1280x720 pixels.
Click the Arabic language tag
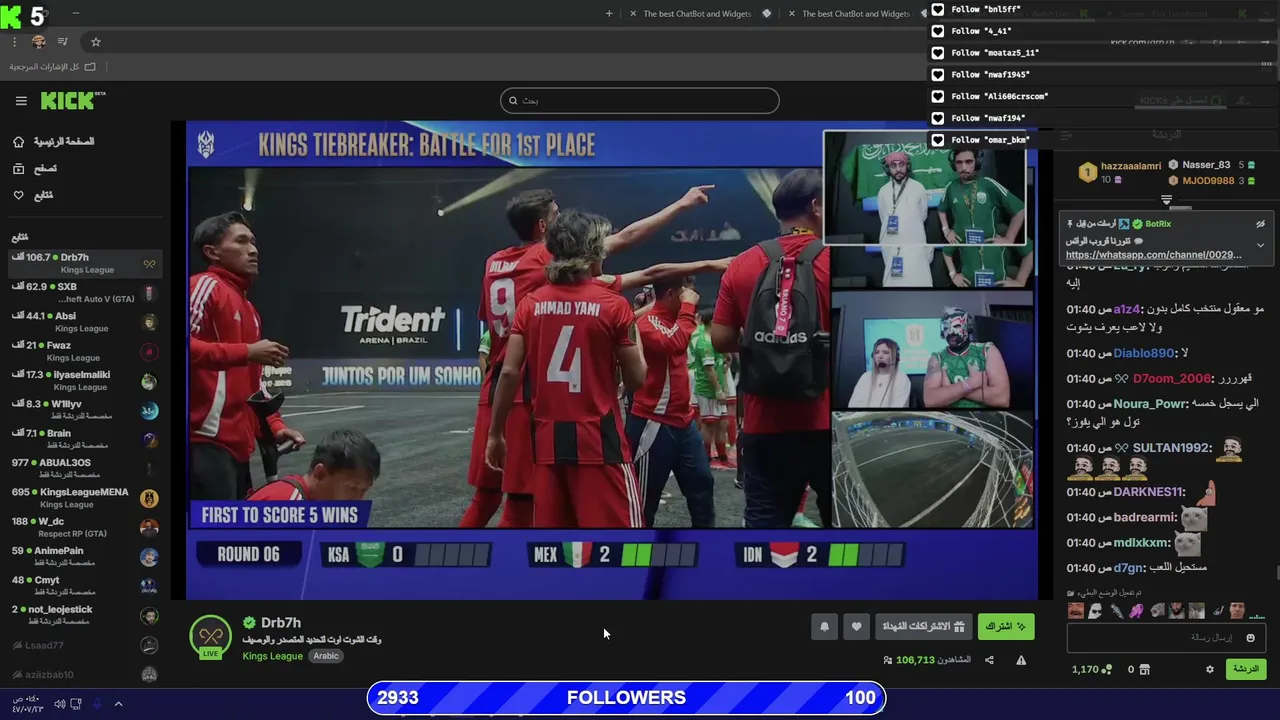pyautogui.click(x=326, y=656)
